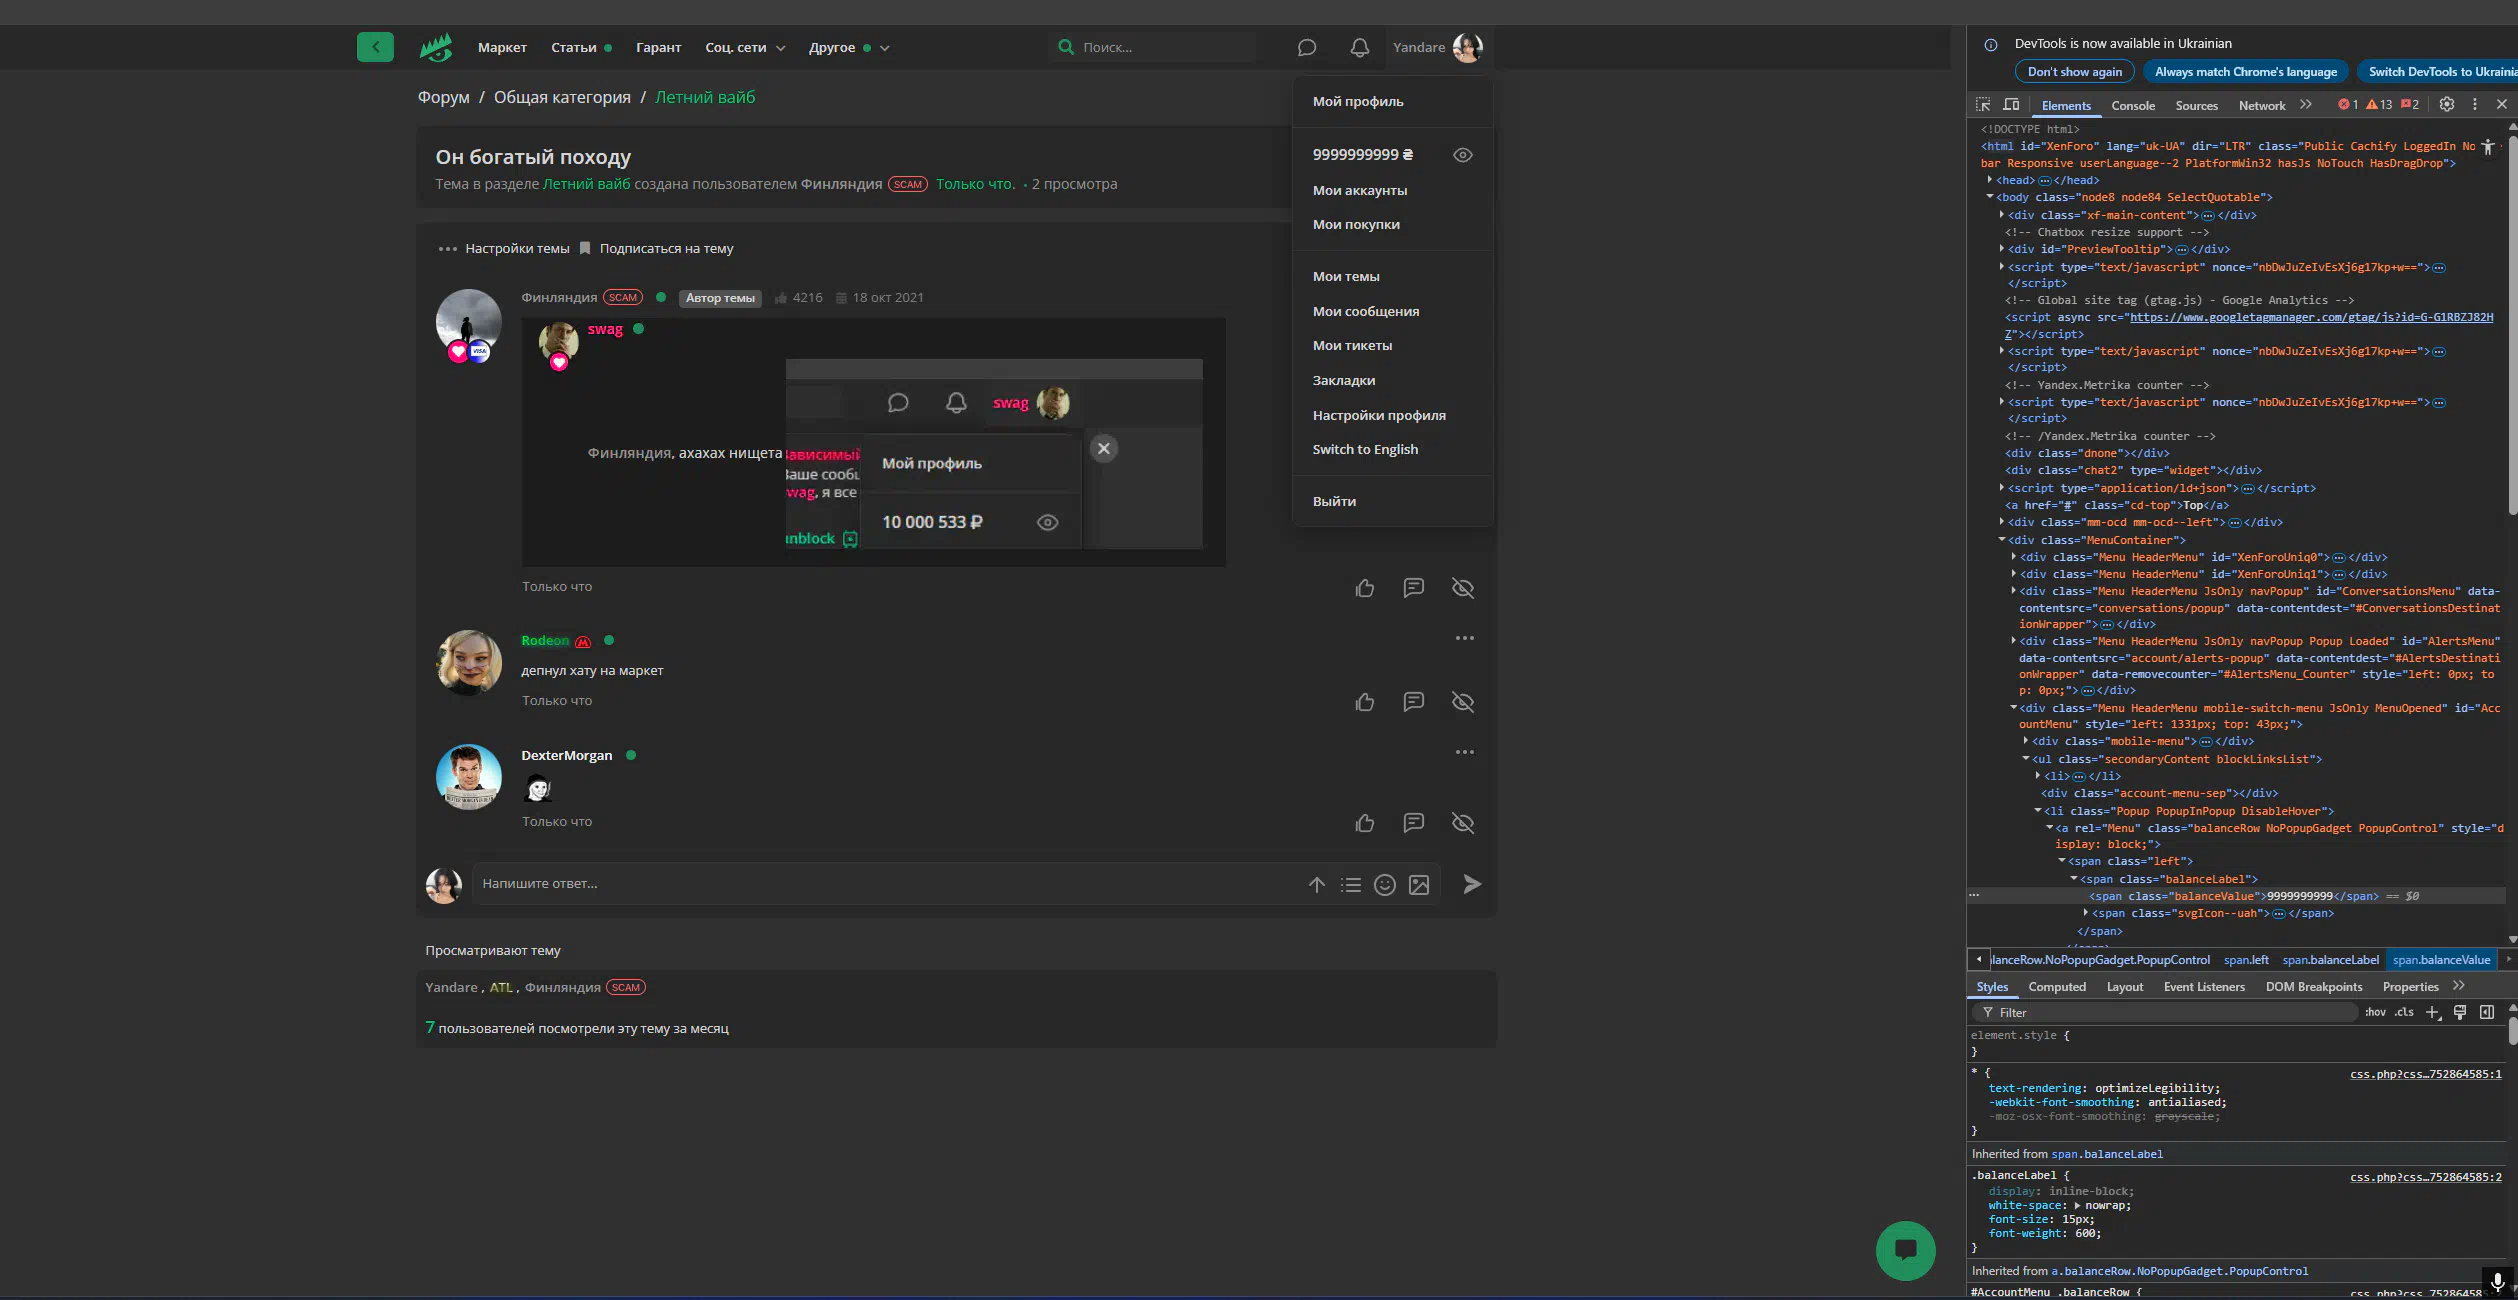Hide Rodeon's post with crossed-eye icon
2518x1300 pixels.
1463,702
